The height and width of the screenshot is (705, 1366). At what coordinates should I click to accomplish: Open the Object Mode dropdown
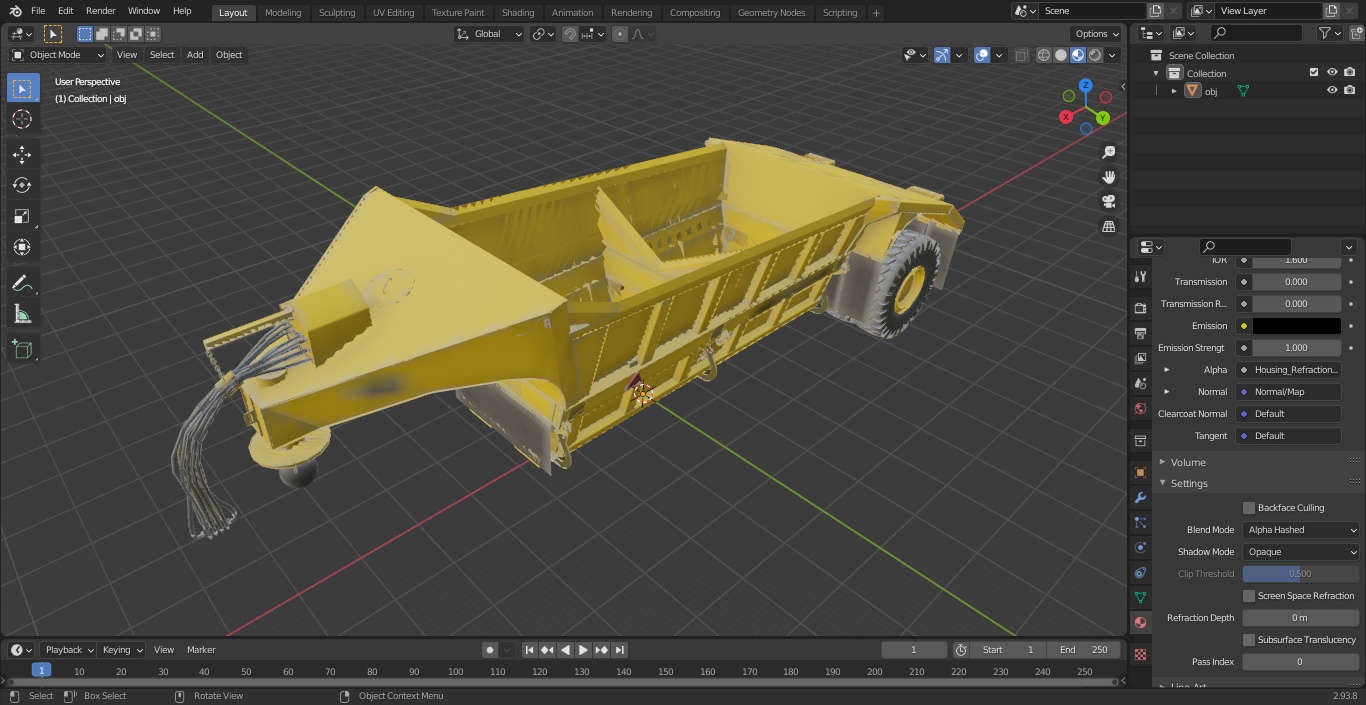58,55
